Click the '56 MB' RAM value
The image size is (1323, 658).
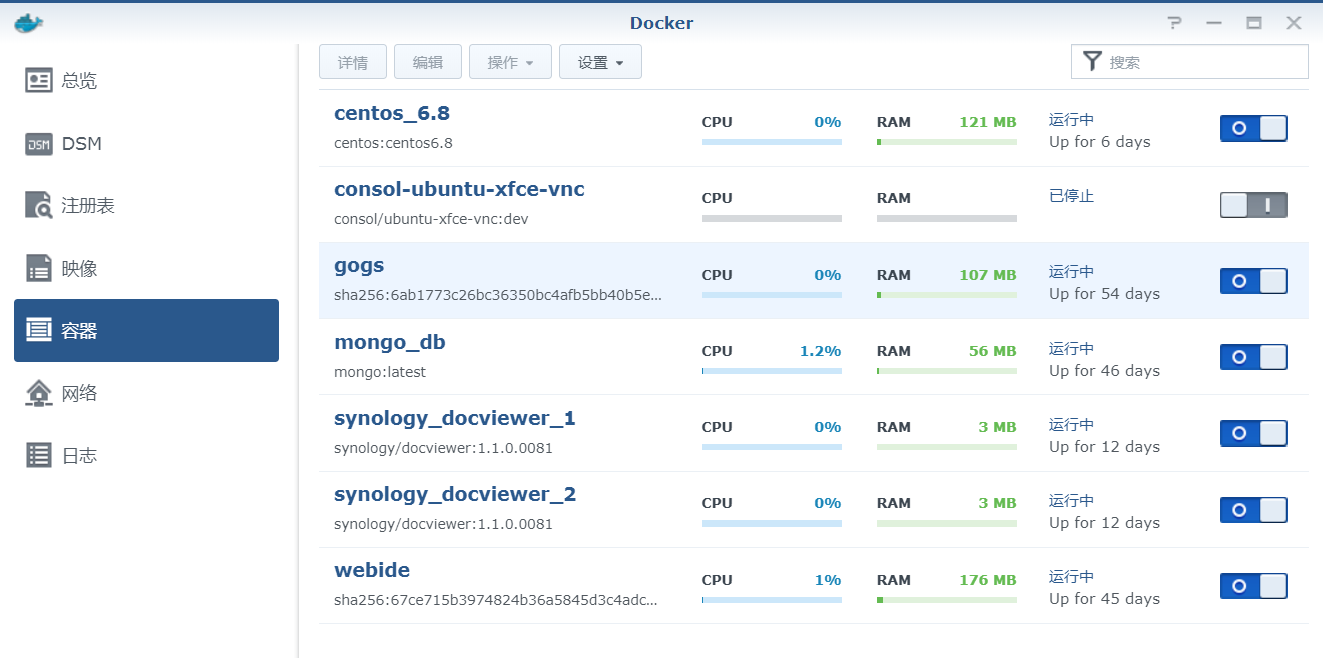992,351
